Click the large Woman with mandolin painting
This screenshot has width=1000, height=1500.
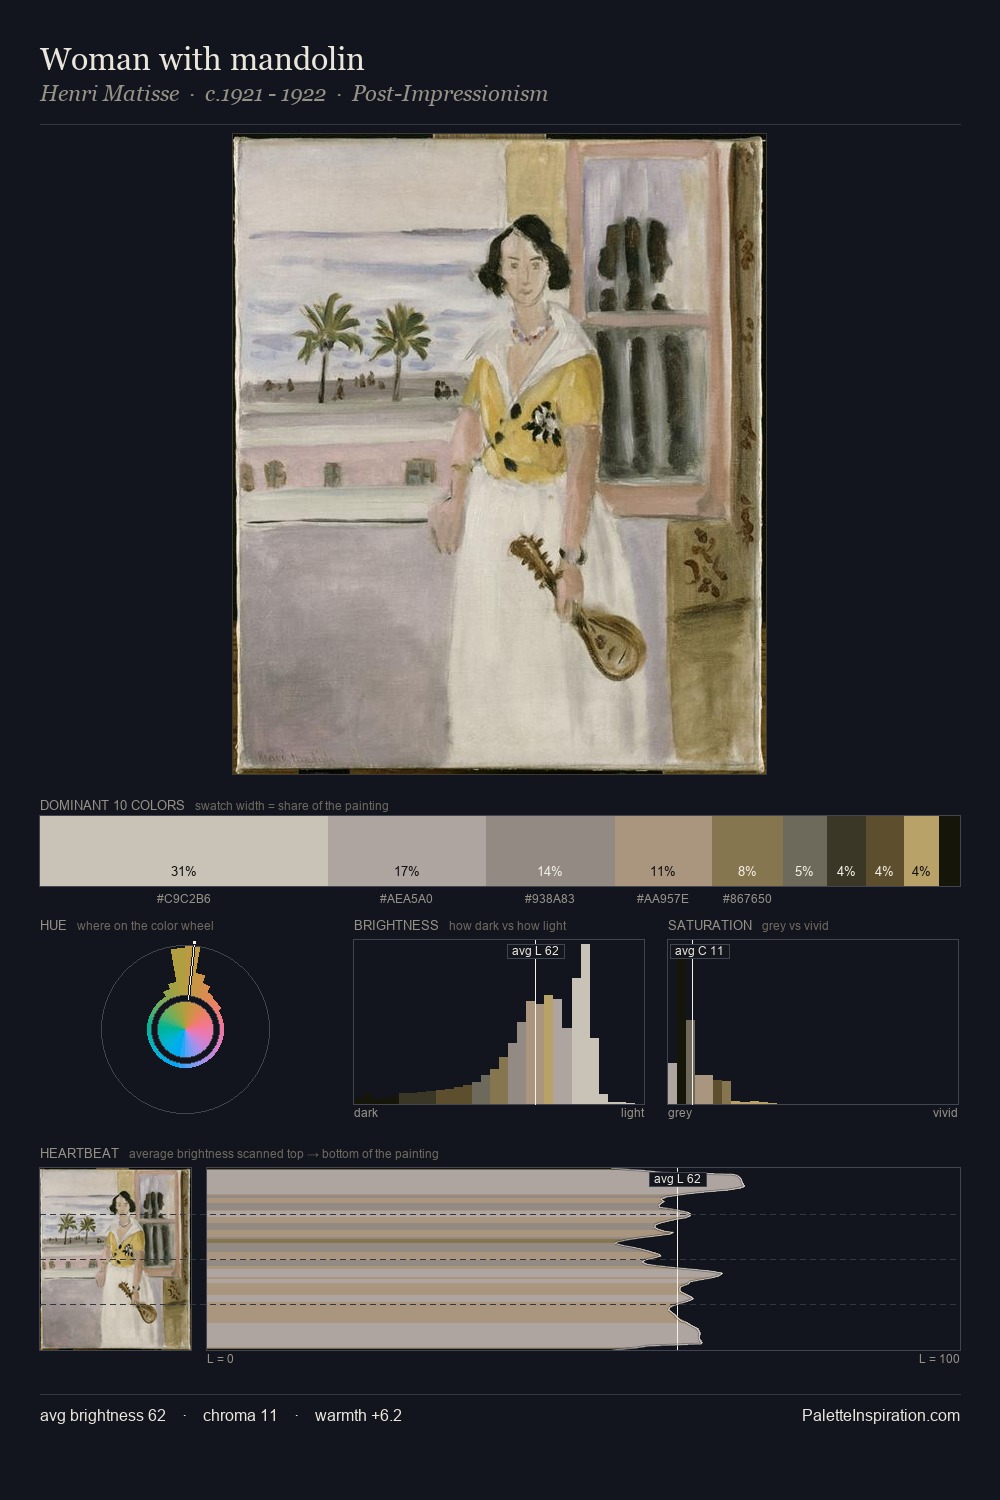[499, 454]
